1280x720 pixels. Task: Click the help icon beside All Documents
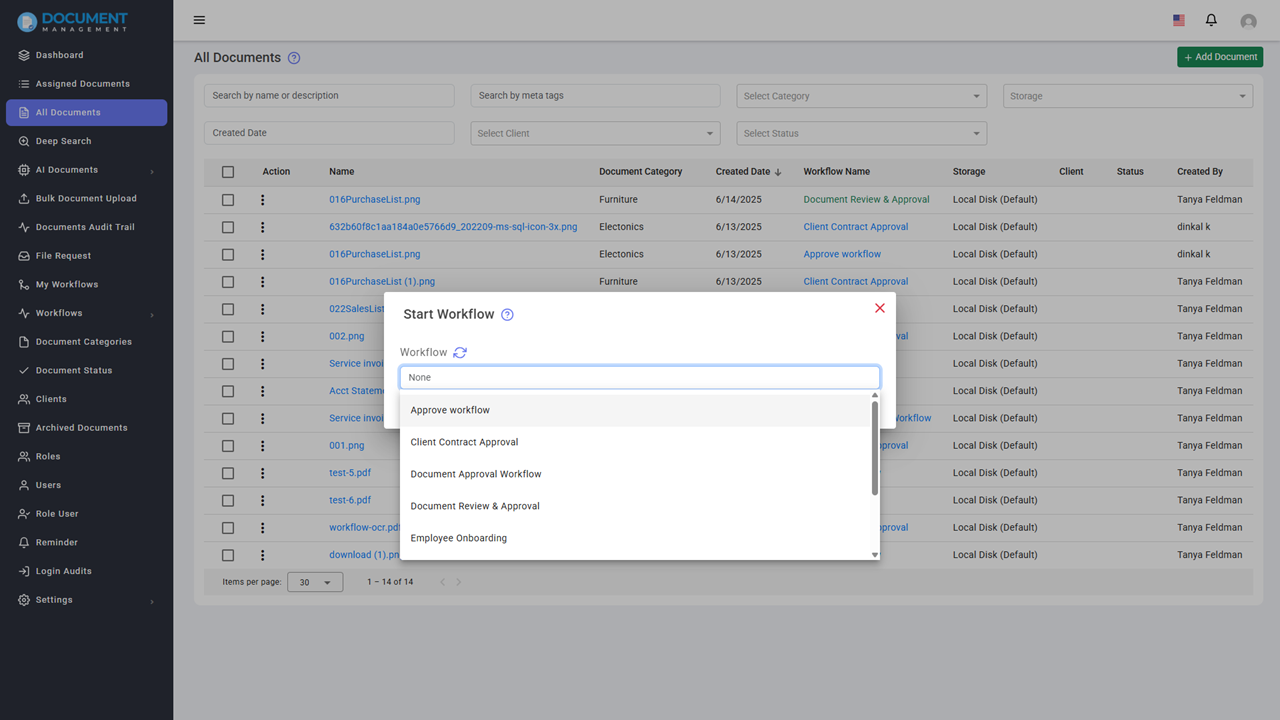pos(294,58)
